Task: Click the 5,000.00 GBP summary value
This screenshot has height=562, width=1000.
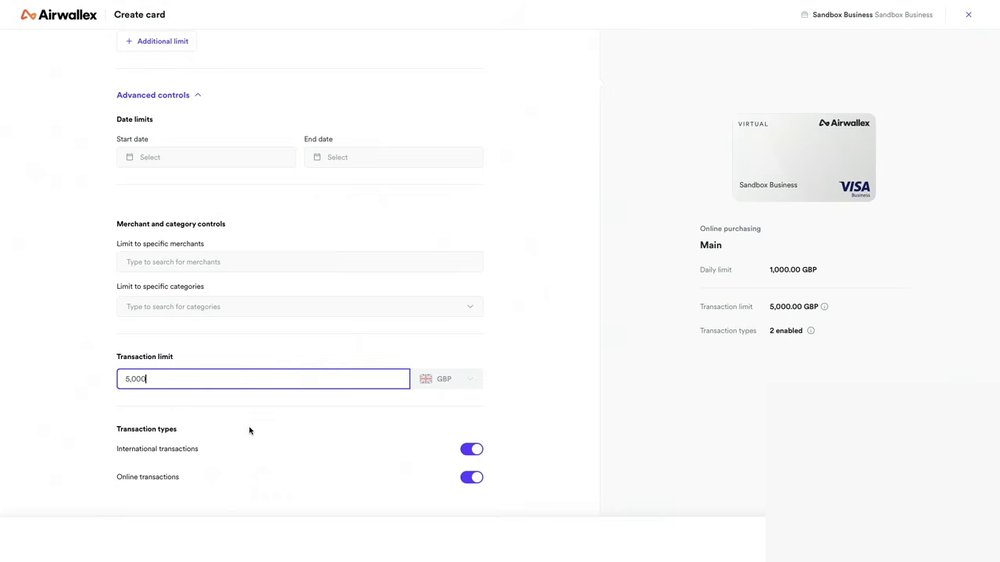Action: (793, 307)
